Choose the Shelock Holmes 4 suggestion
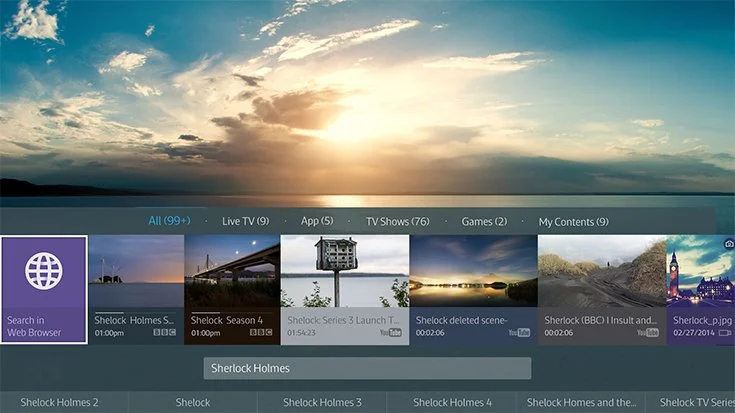The width and height of the screenshot is (735, 413). [x=451, y=402]
